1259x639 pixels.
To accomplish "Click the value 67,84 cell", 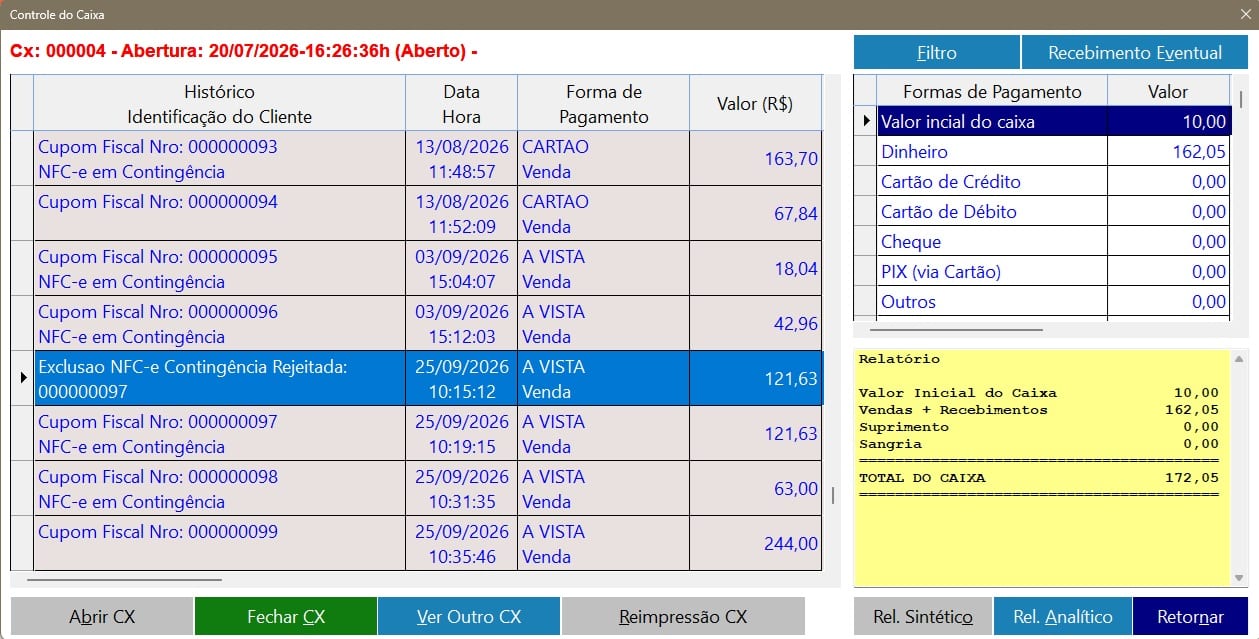I will (756, 214).
